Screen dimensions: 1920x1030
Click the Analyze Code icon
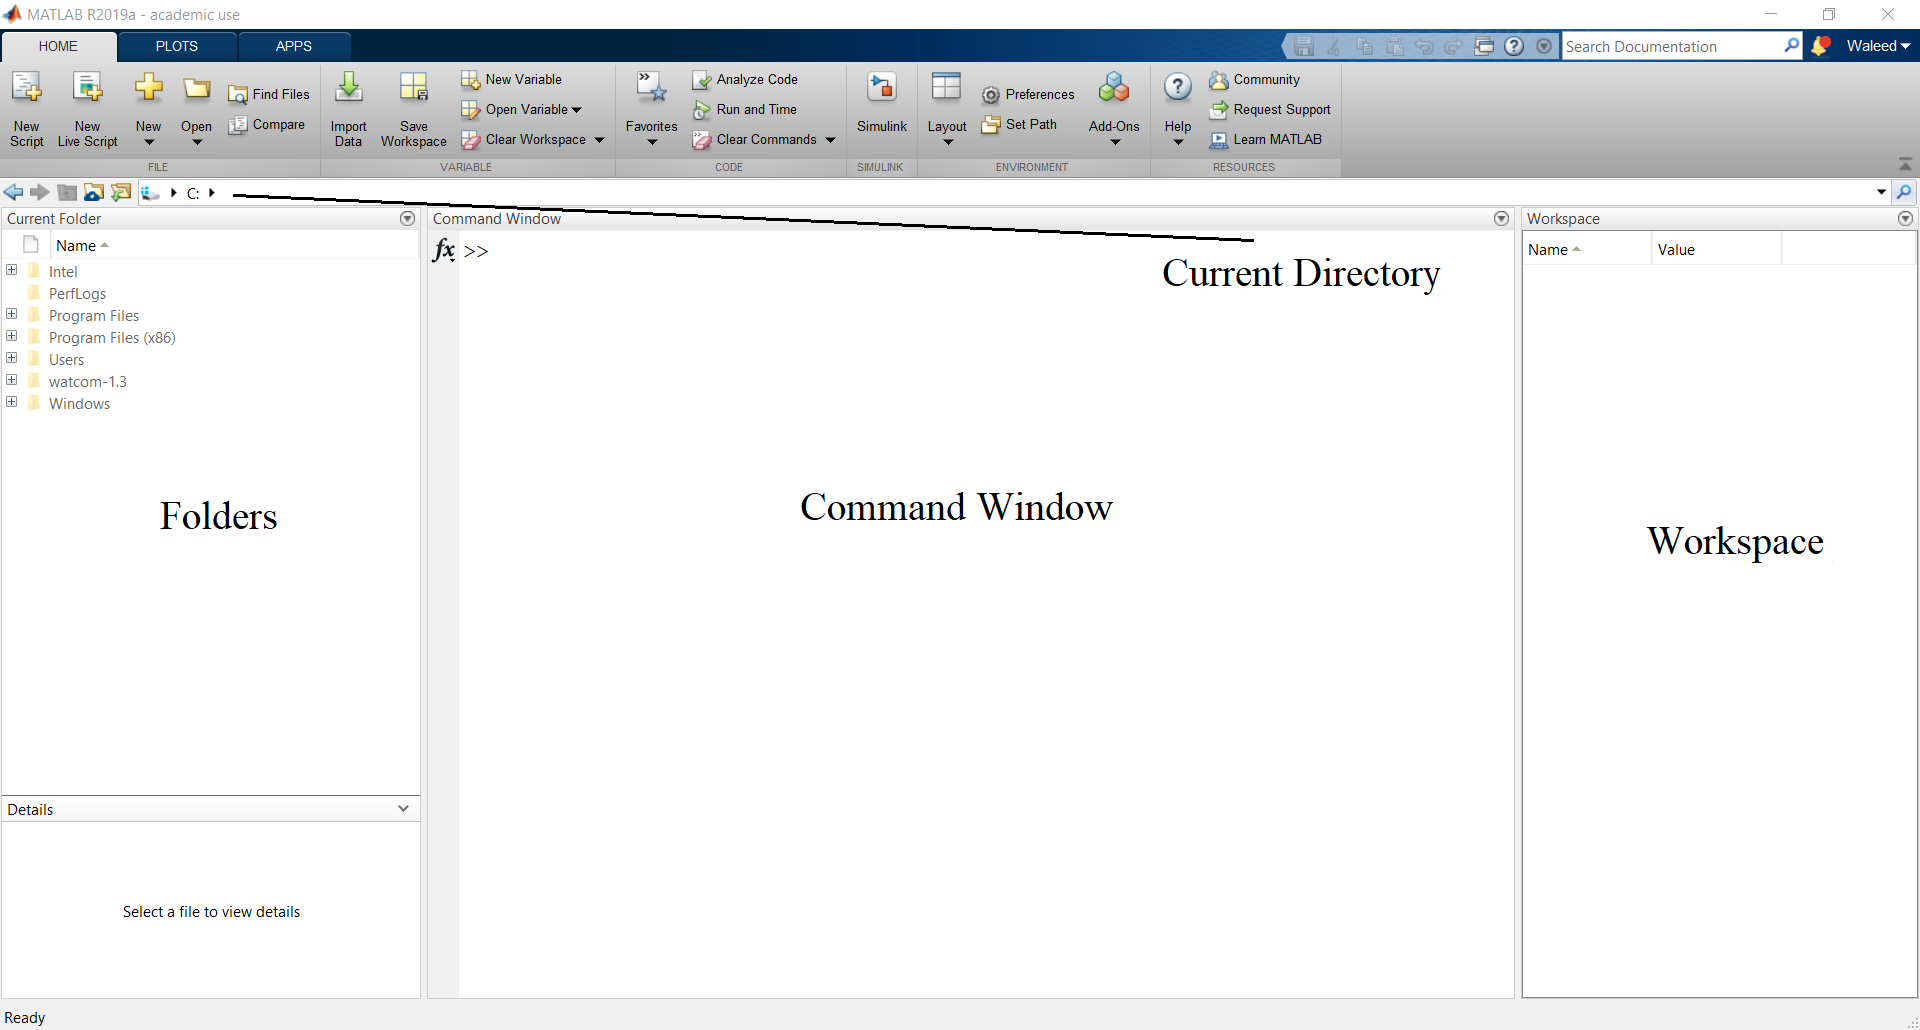tap(702, 80)
